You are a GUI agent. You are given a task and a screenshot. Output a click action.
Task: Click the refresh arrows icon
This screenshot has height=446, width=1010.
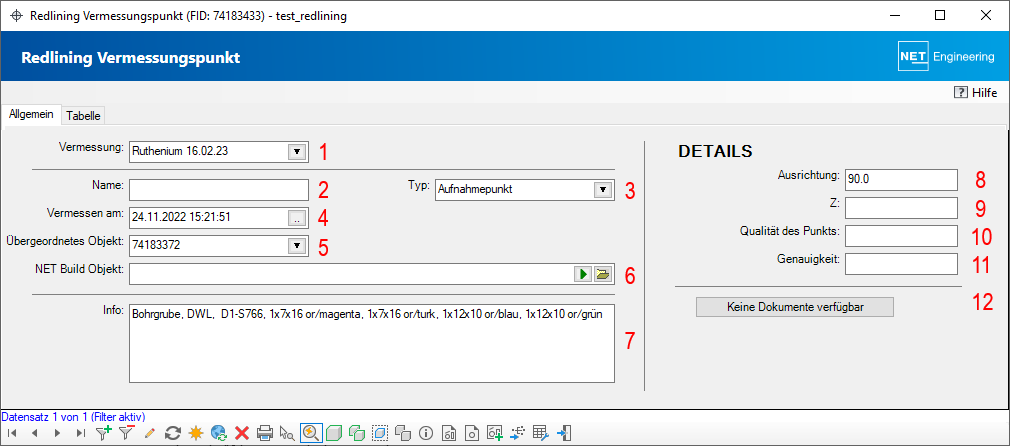pyautogui.click(x=173, y=433)
